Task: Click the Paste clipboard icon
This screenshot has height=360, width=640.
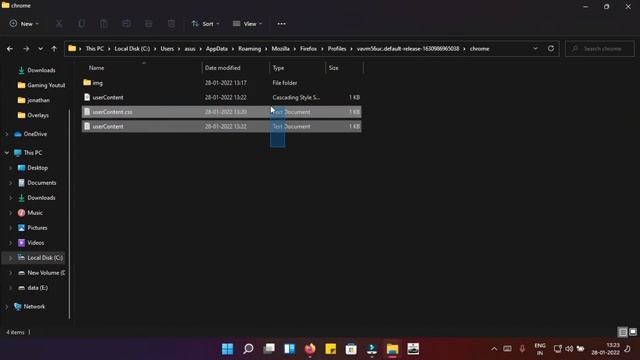Action: coord(104,24)
